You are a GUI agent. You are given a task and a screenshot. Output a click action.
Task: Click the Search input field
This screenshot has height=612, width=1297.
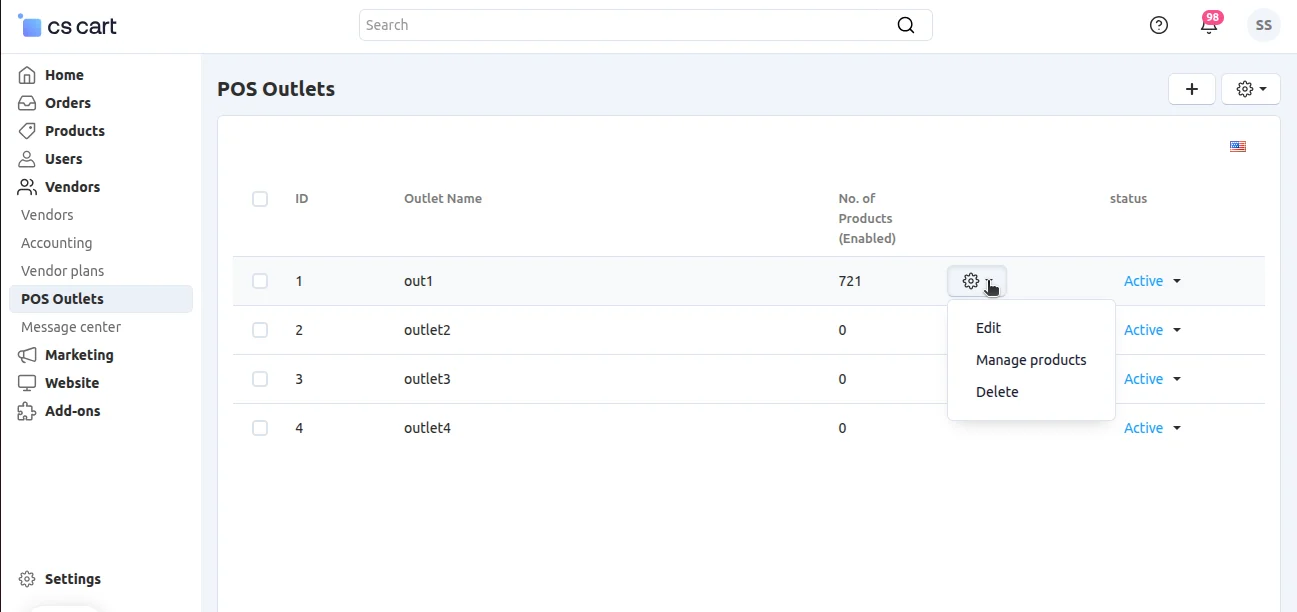pyautogui.click(x=625, y=26)
